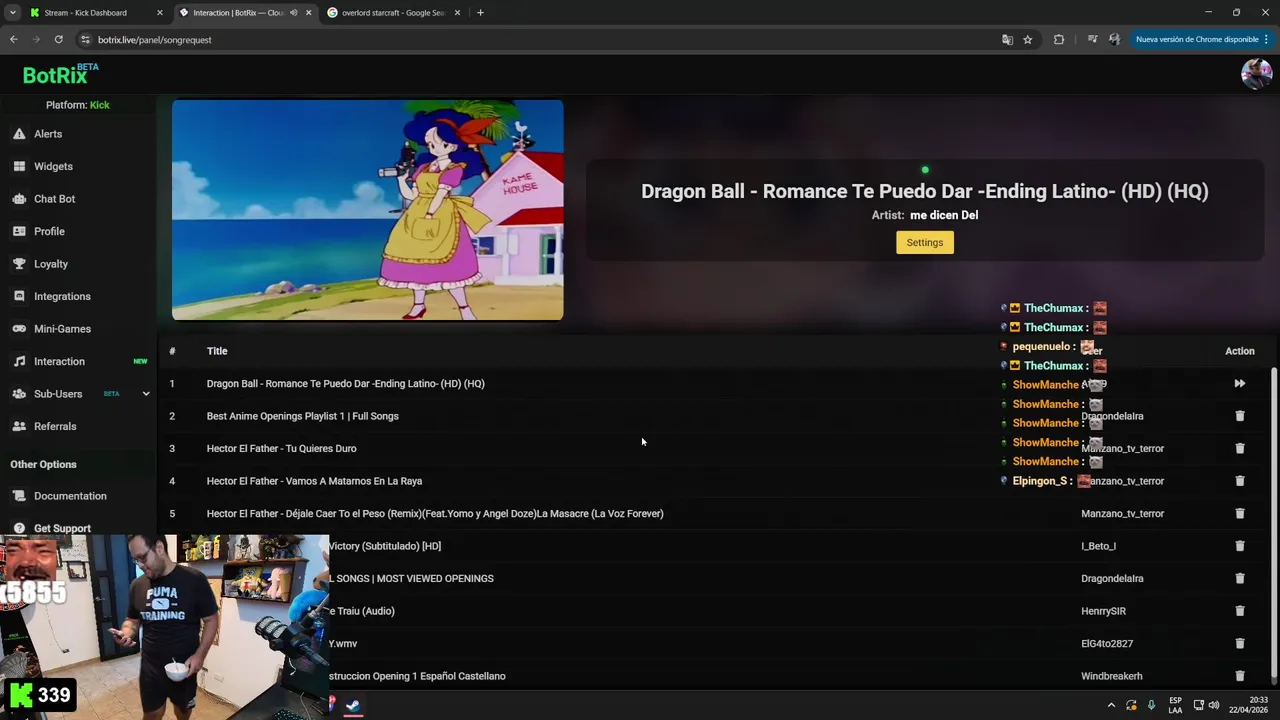This screenshot has height=720, width=1280.
Task: Open Chrome media controls icon
Action: coord(1092,40)
